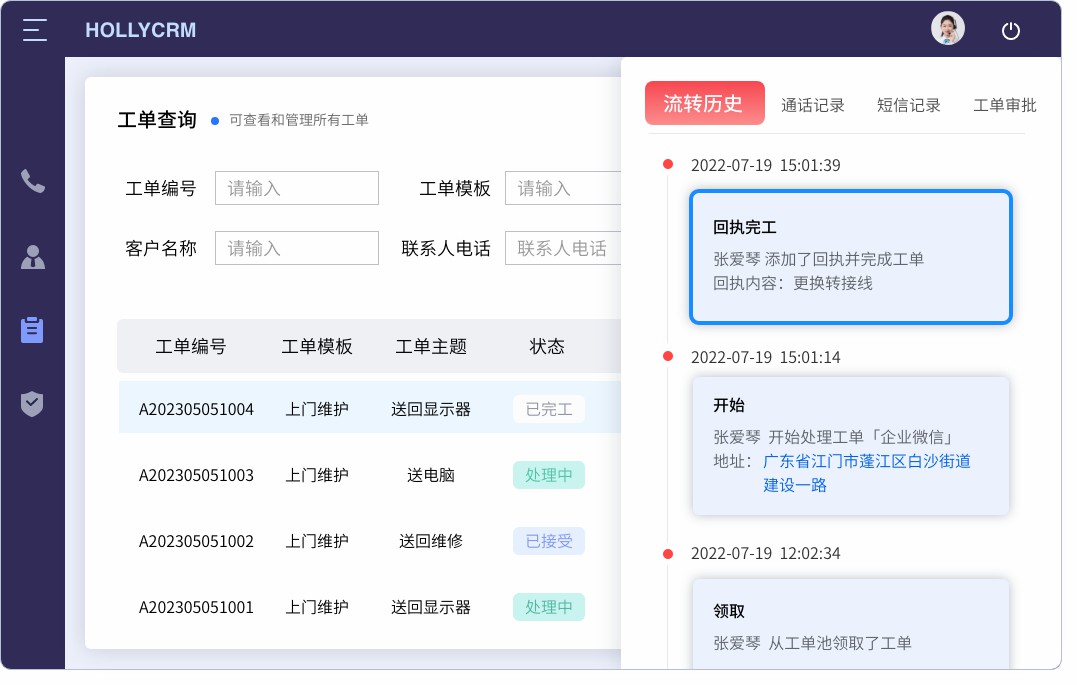Open the customer contacts sidebar icon
This screenshot has height=685, width=1077.
[33, 257]
